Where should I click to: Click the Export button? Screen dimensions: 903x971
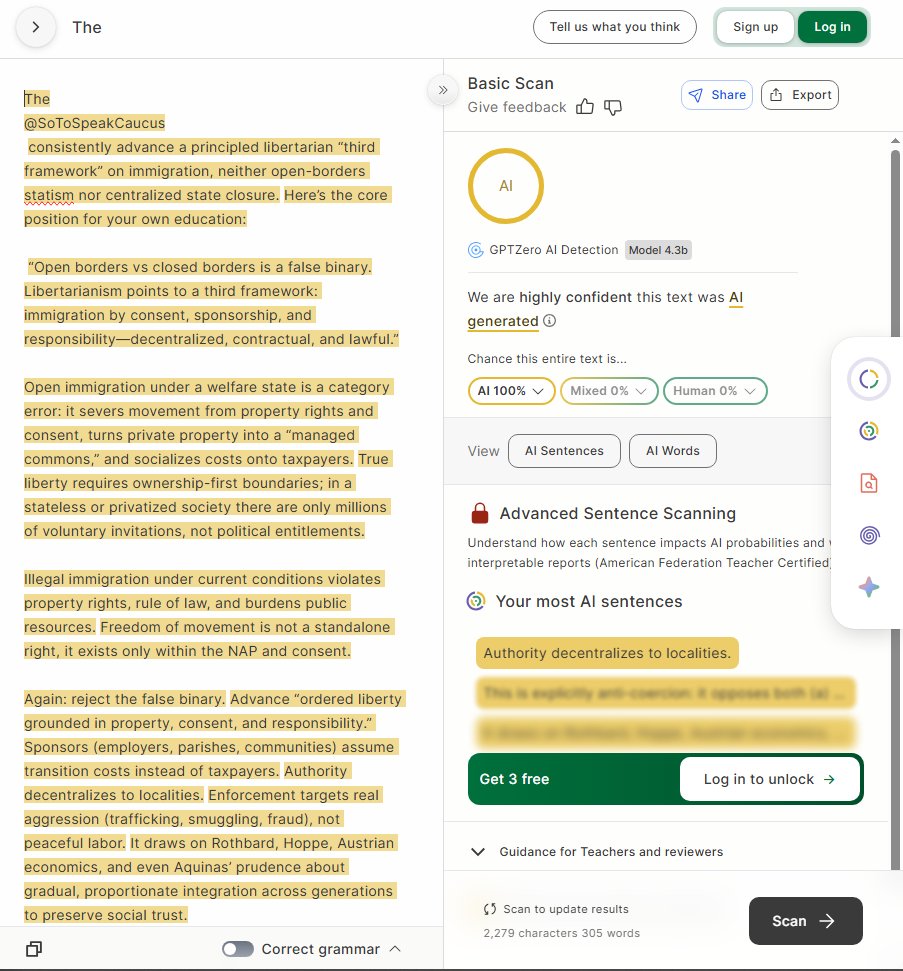click(x=800, y=95)
